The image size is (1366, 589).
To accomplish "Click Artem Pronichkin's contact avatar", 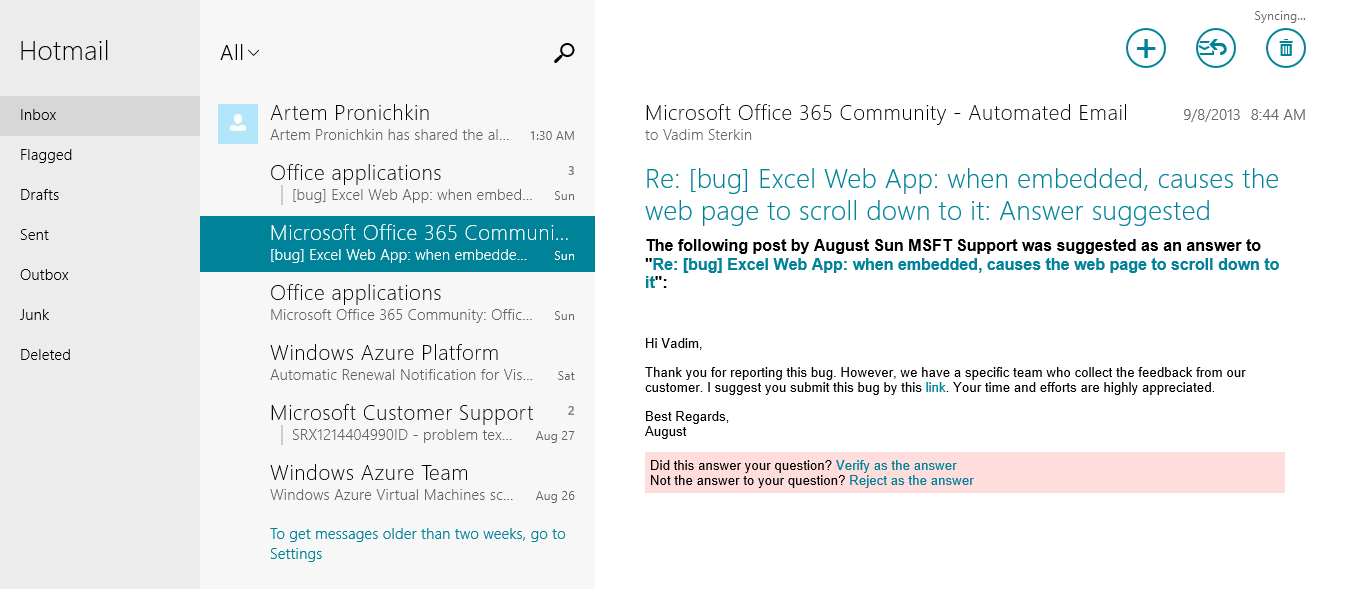I will coord(238,124).
